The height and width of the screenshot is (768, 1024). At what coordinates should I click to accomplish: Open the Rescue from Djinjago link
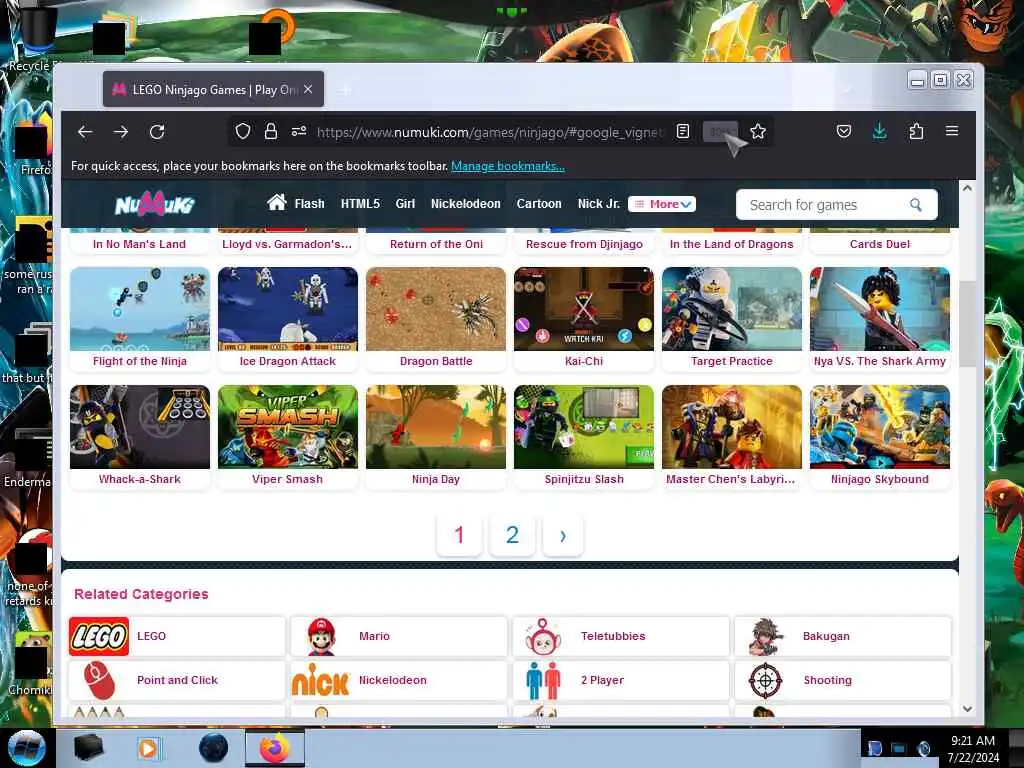point(584,244)
